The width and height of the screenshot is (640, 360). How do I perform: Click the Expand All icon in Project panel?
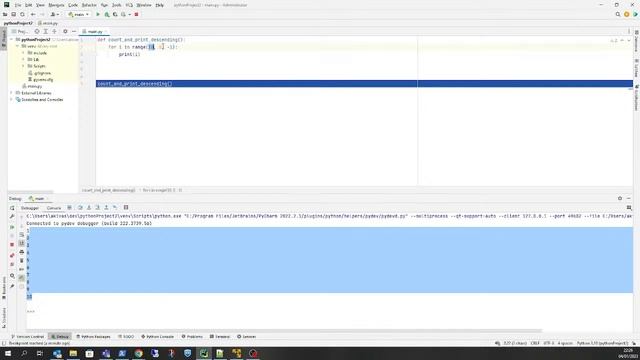click(45, 31)
